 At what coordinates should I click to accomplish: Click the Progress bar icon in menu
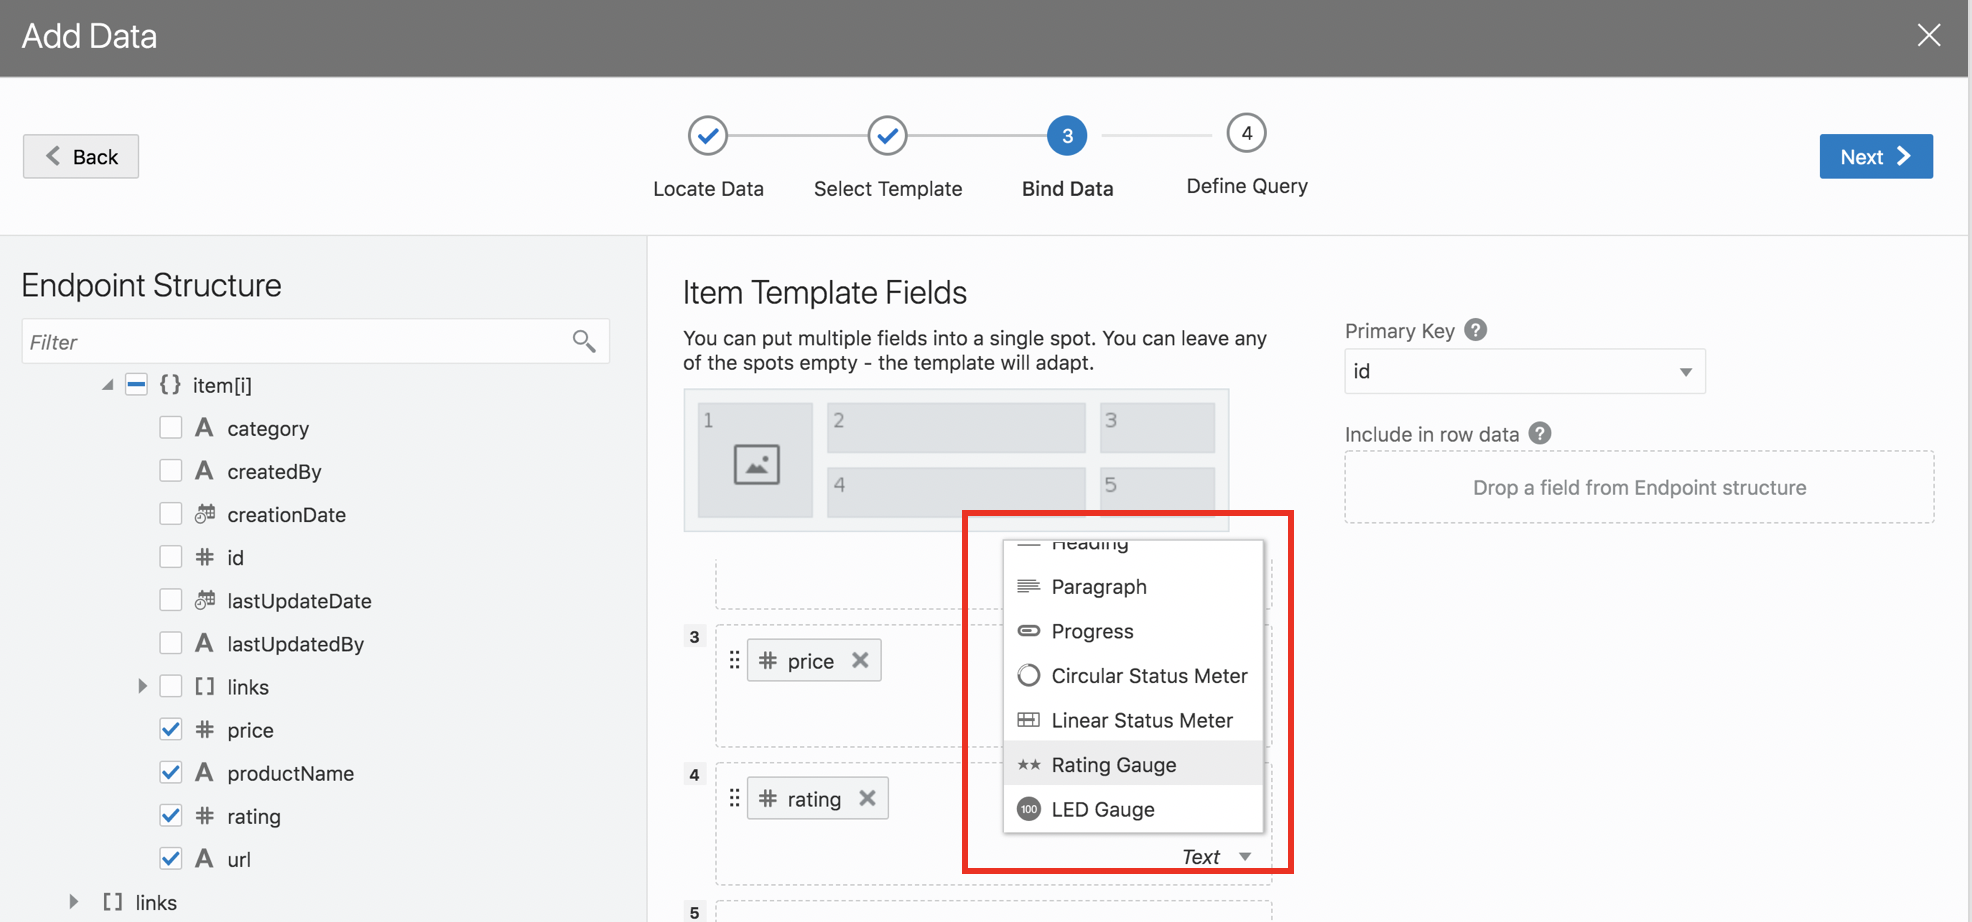tap(1028, 631)
